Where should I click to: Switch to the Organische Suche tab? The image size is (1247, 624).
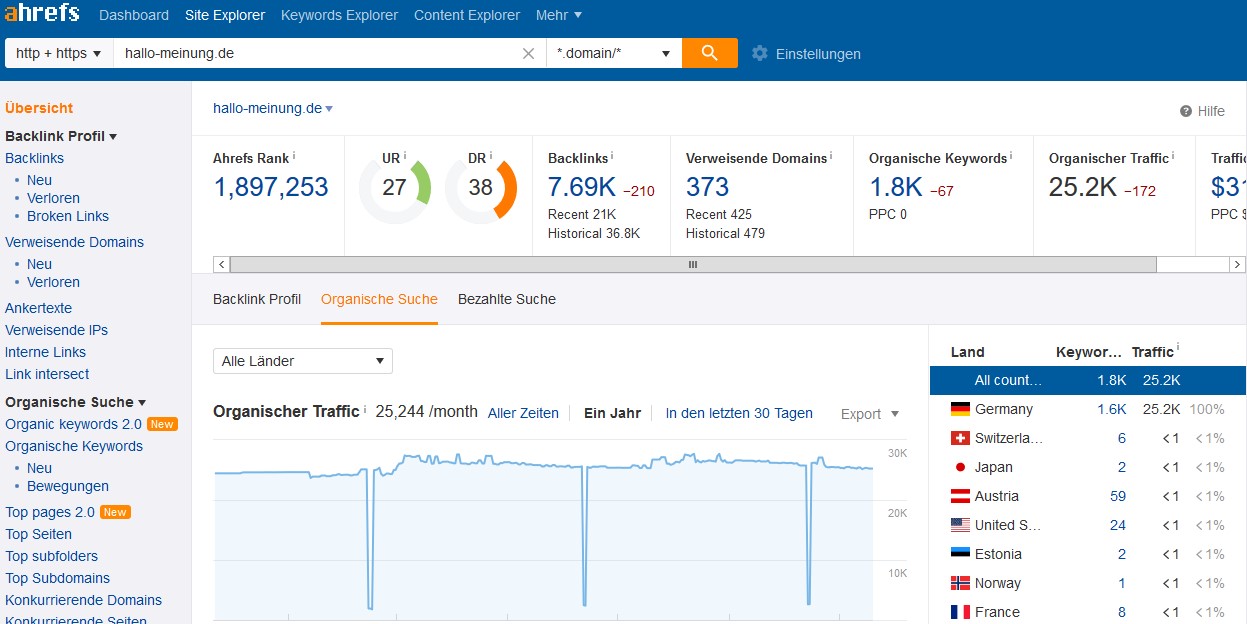pyautogui.click(x=379, y=299)
